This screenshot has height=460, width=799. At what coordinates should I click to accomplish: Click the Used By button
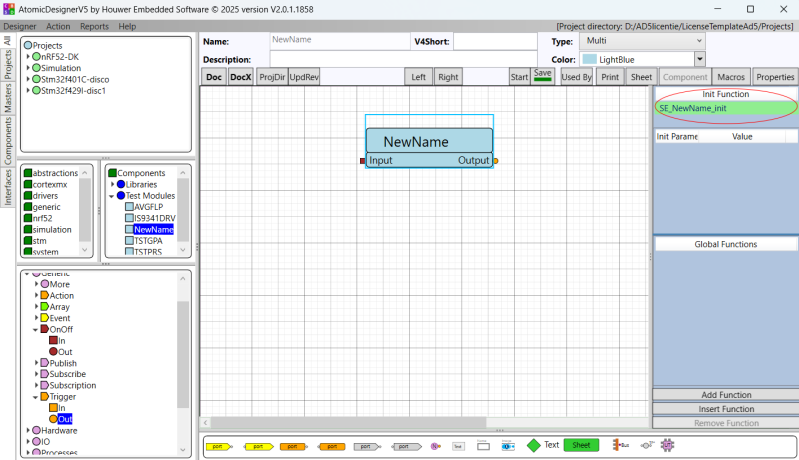click(577, 77)
